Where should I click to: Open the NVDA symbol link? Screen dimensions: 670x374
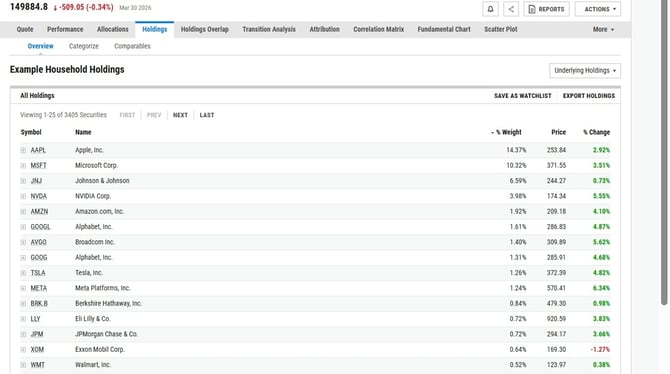[x=38, y=196]
